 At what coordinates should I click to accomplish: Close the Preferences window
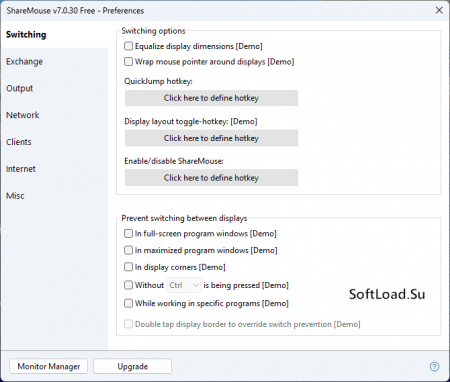(x=439, y=10)
